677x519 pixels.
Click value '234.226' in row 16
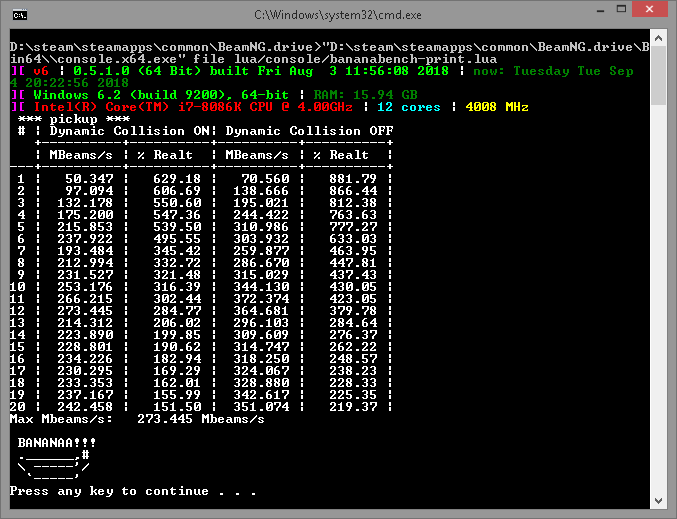tap(85, 359)
